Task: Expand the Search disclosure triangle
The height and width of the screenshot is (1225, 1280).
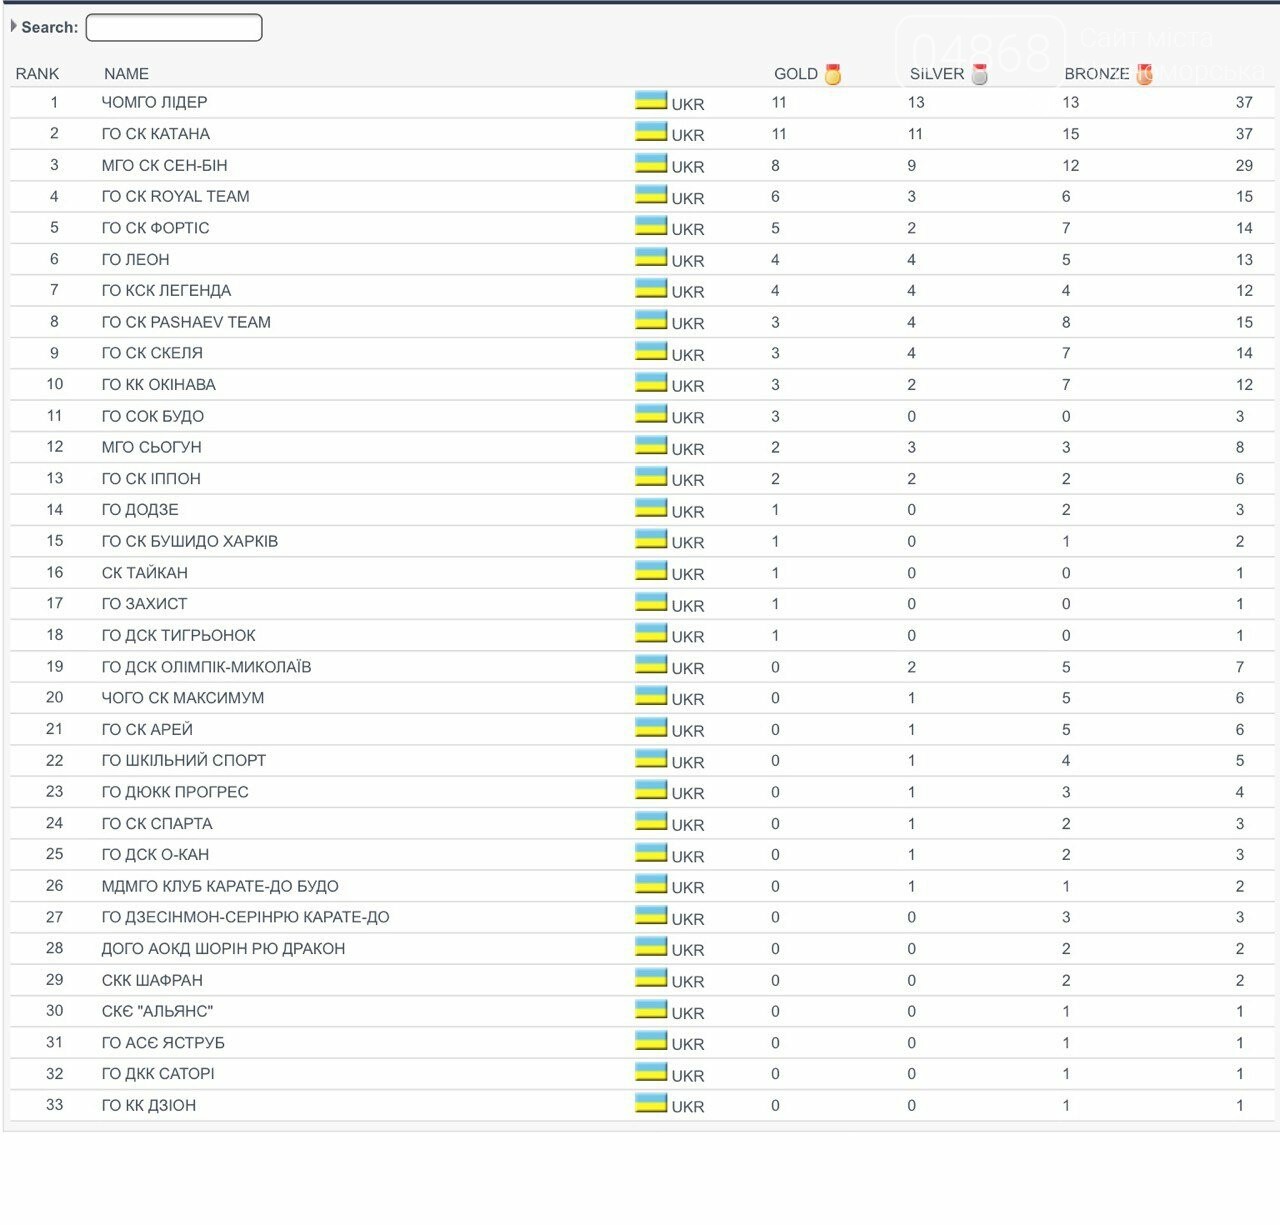Action: tap(13, 26)
